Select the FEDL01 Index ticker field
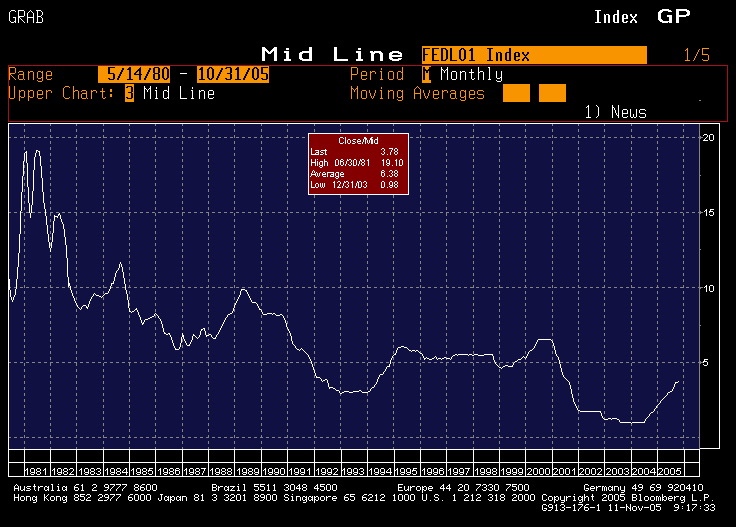 tap(534, 55)
